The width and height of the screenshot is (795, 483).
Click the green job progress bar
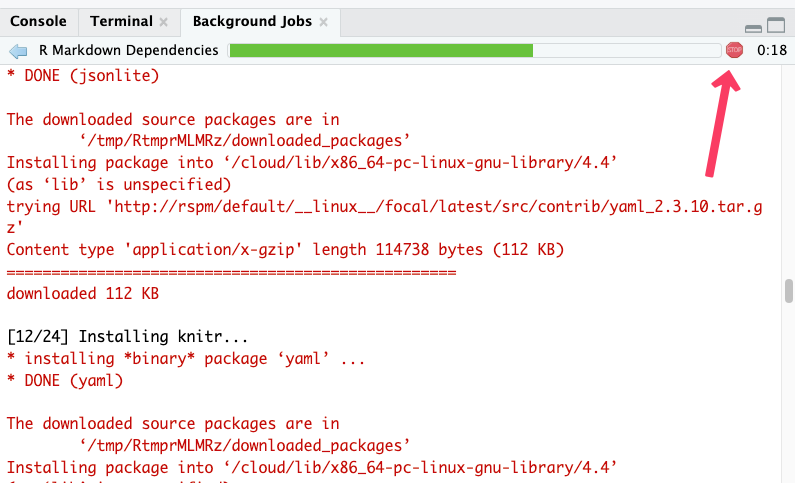[380, 50]
